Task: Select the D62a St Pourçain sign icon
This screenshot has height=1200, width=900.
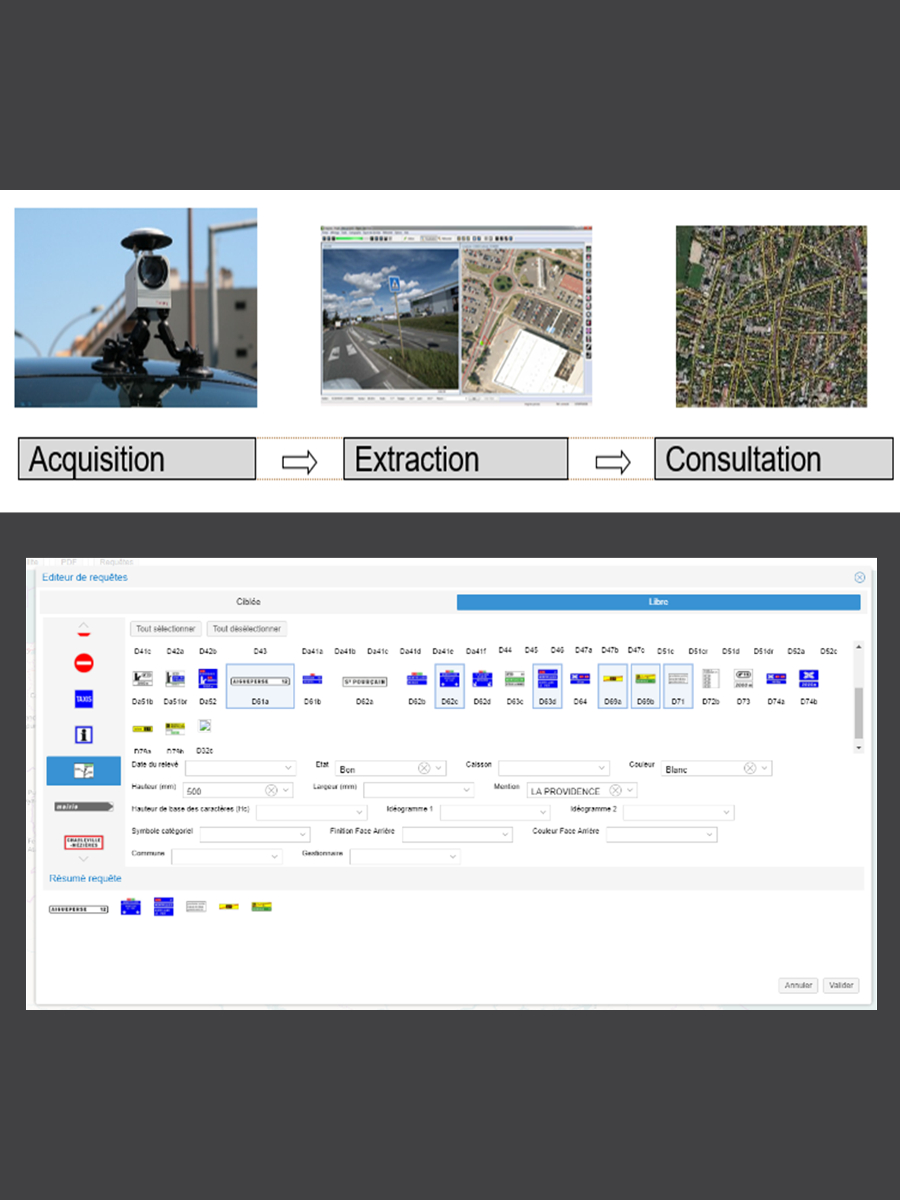Action: pyautogui.click(x=364, y=681)
